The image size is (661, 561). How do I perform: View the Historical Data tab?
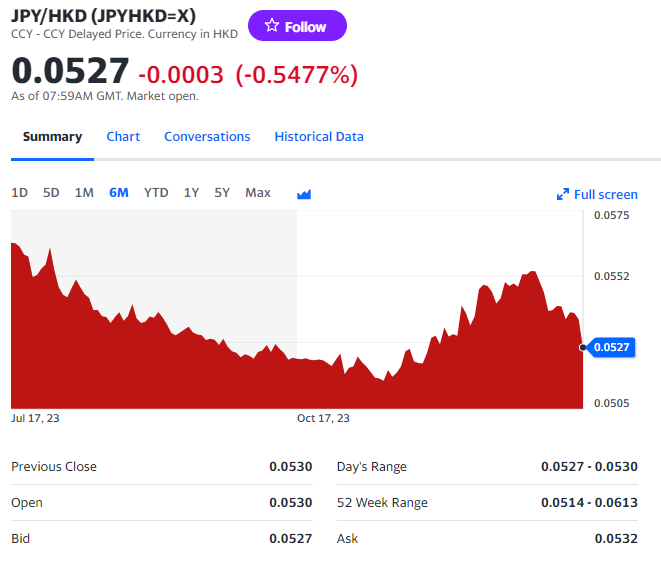[x=319, y=136]
